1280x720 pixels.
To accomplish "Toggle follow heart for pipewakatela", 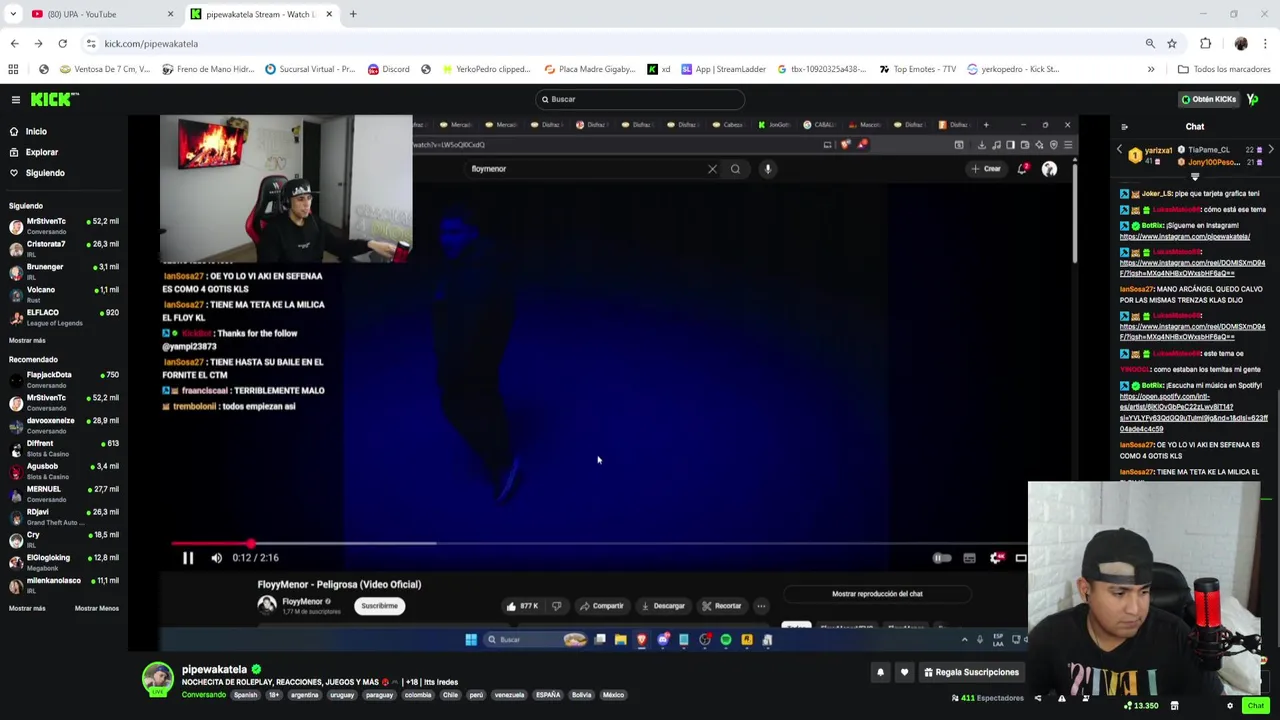I will 904,672.
